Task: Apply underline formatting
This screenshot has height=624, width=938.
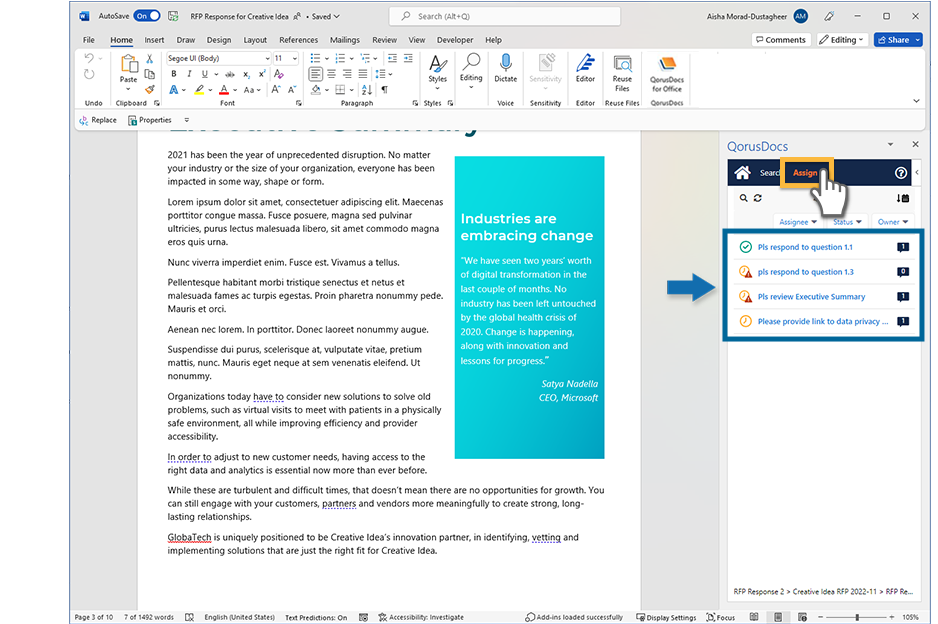Action: (x=205, y=74)
